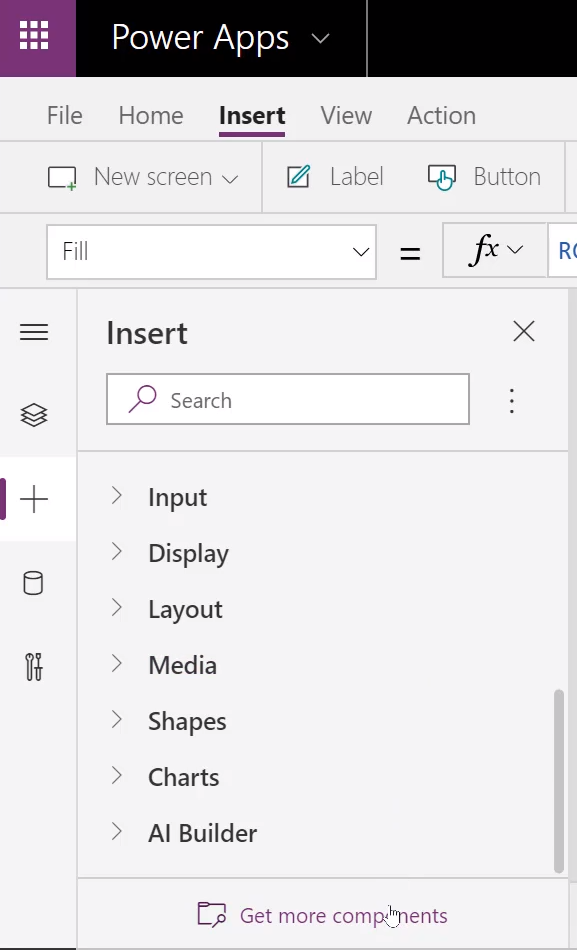This screenshot has width=577, height=950.
Task: Open the Data sources cylinder icon
Action: pyautogui.click(x=33, y=583)
